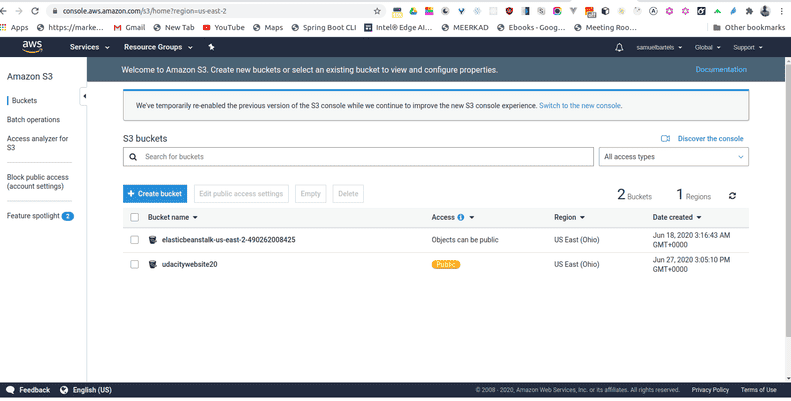This screenshot has width=791, height=401.
Task: Click the green up-arrow extension icon
Action: [x=717, y=11]
